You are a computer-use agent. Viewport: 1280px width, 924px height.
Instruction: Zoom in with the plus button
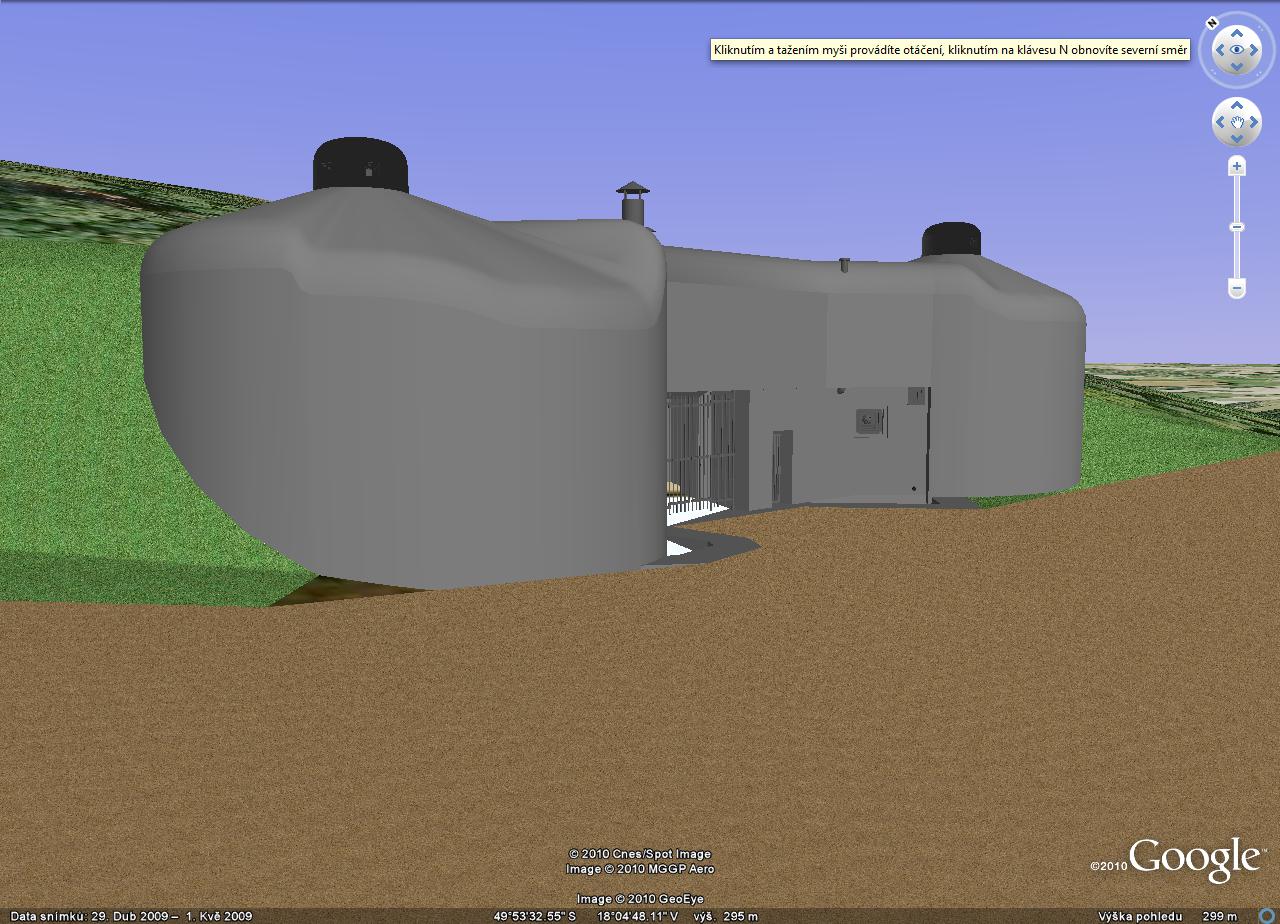(x=1237, y=166)
